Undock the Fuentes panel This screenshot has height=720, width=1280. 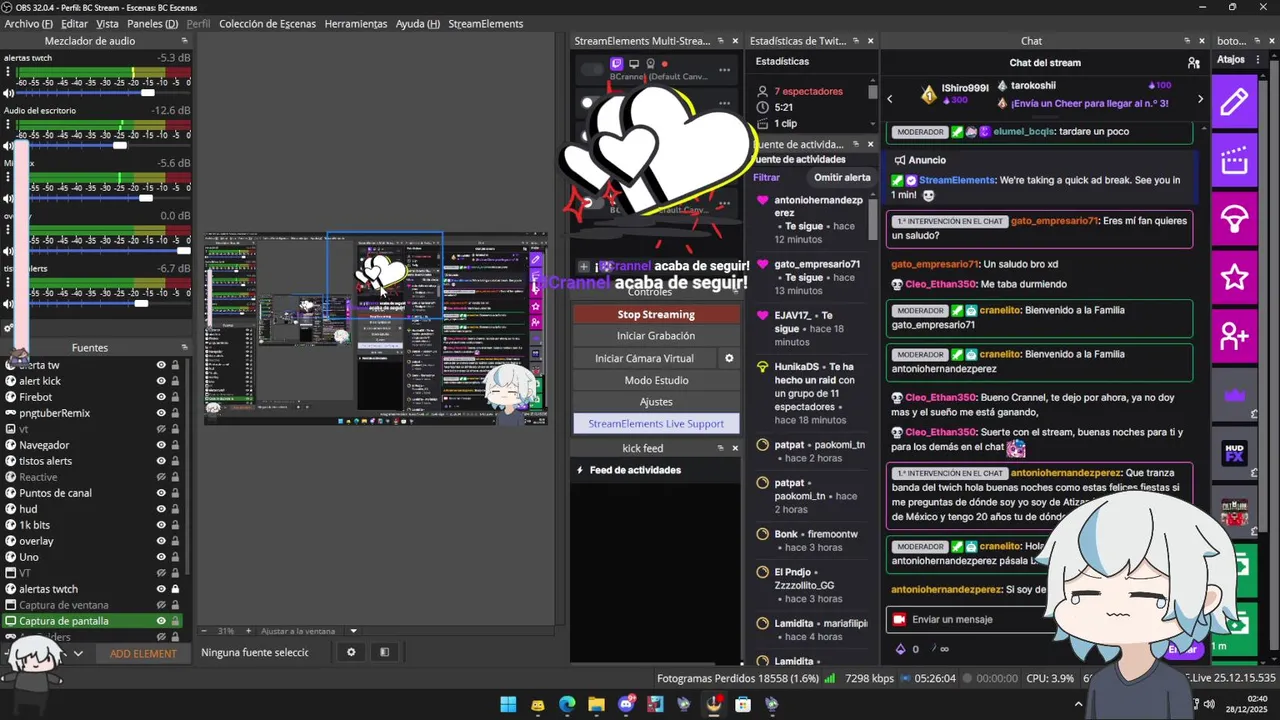click(184, 348)
